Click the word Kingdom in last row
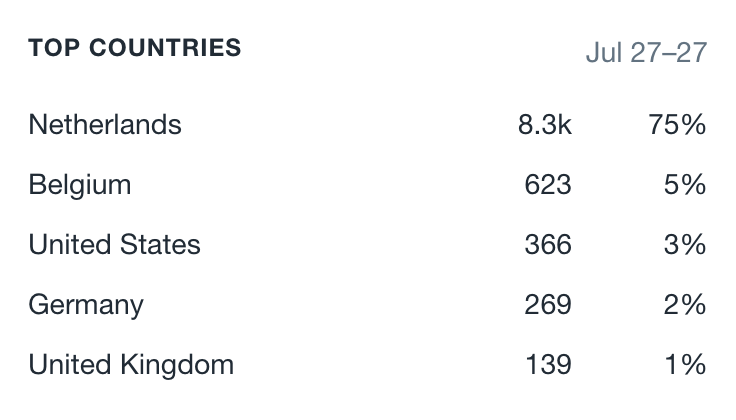 pyautogui.click(x=177, y=366)
